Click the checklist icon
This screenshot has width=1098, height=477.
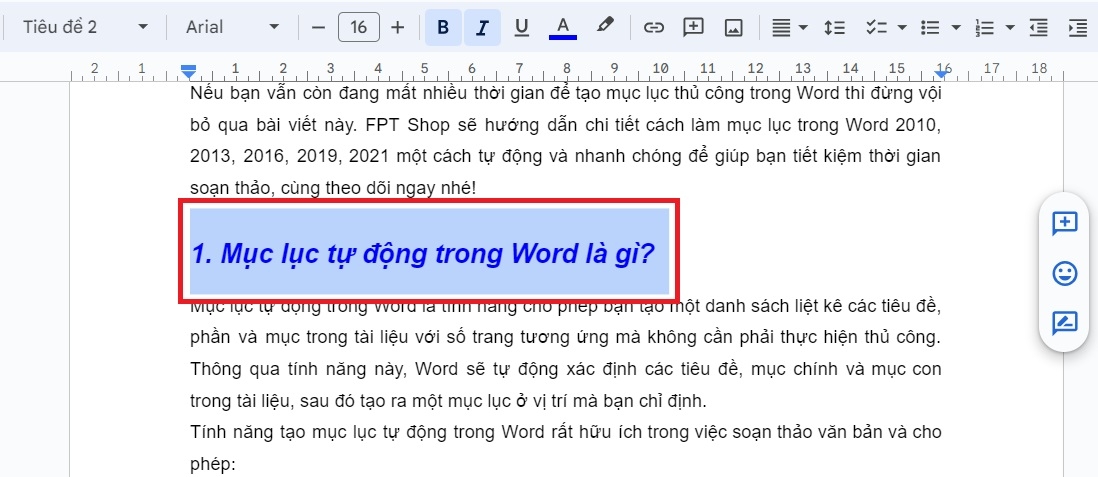(x=877, y=27)
